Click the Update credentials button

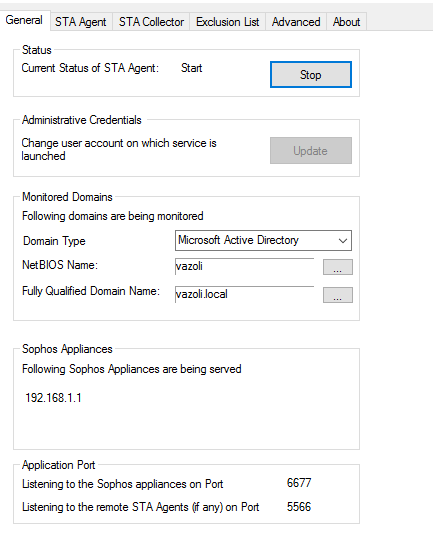311,151
